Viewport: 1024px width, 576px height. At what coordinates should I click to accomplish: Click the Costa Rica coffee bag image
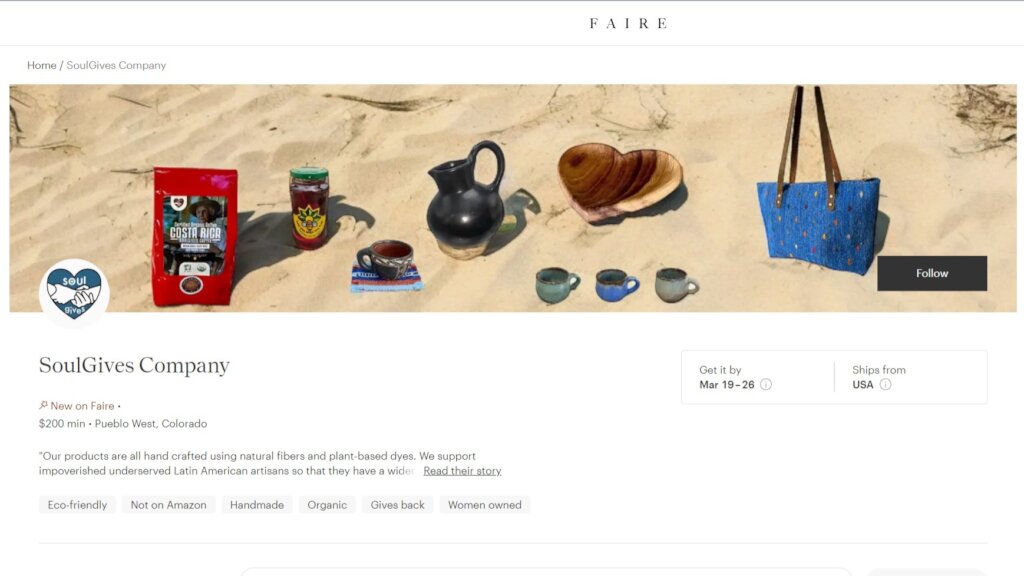pyautogui.click(x=195, y=236)
